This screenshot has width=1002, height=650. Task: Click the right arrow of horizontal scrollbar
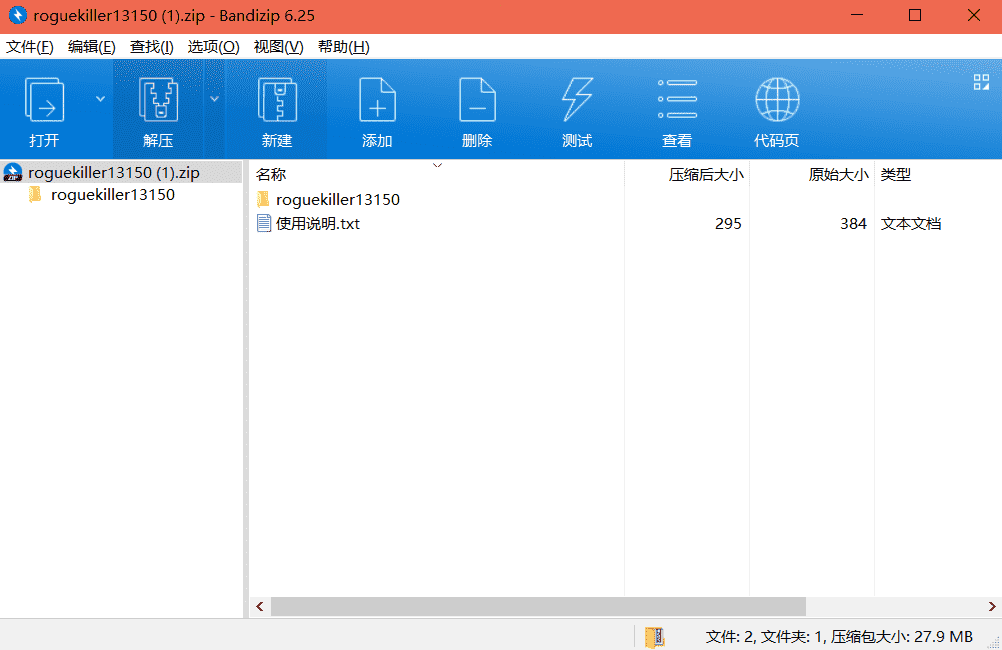992,607
